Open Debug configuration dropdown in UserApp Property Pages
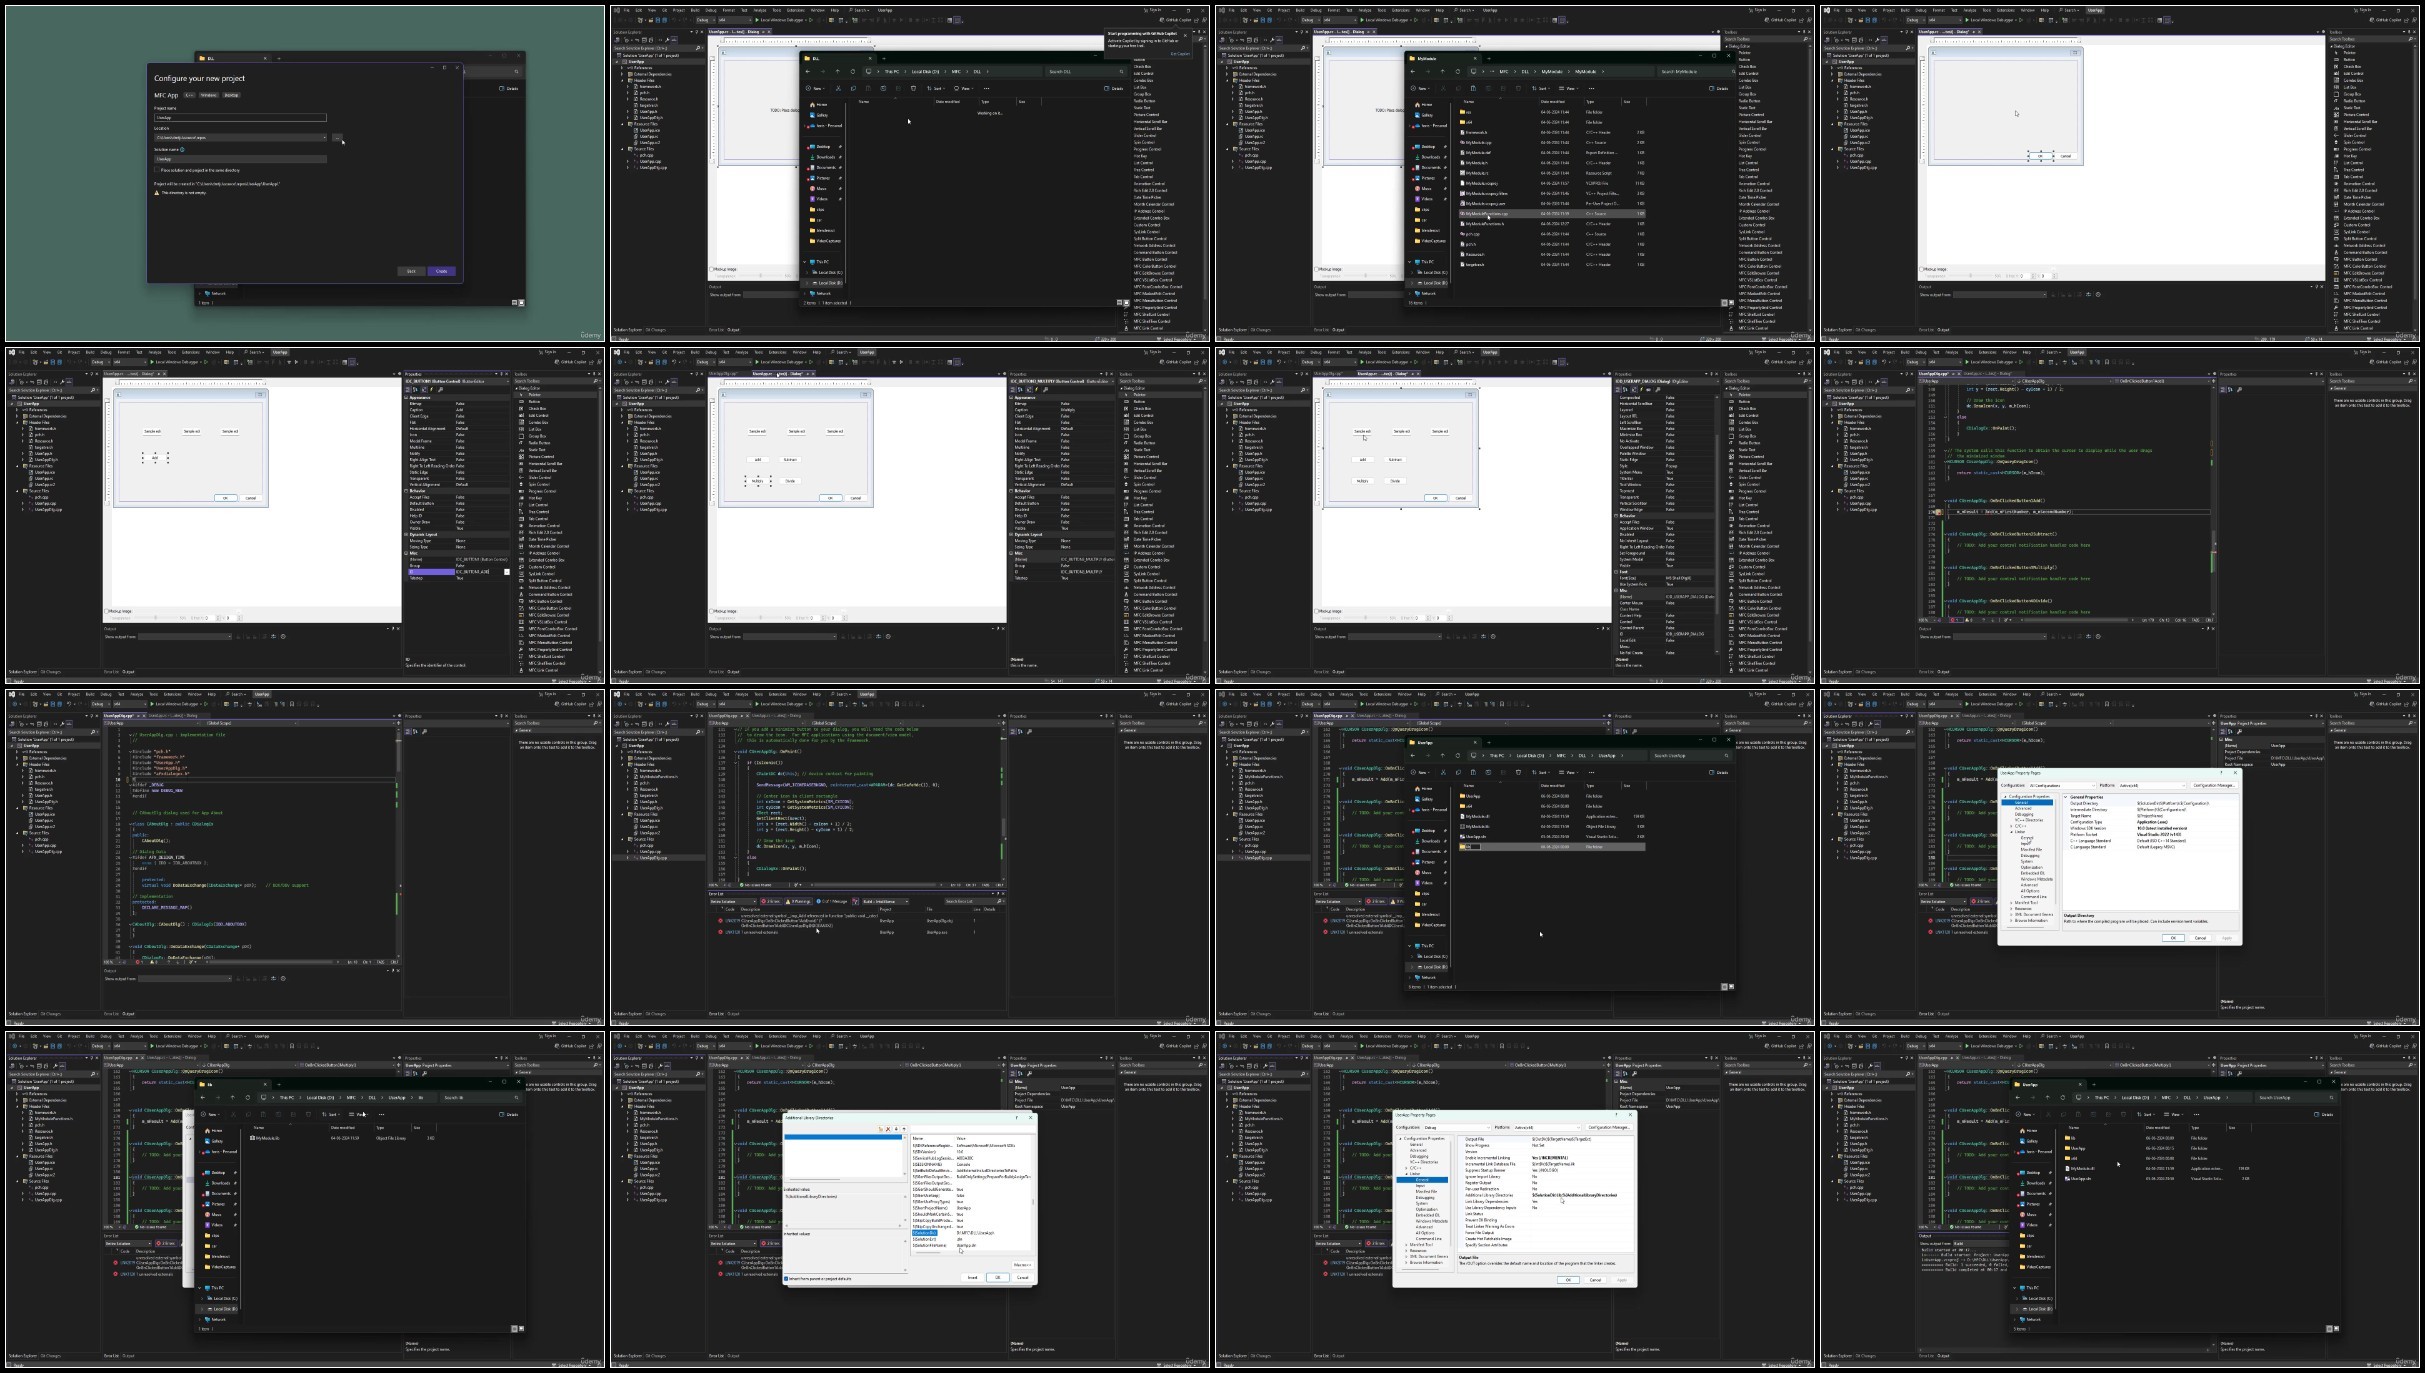The height and width of the screenshot is (1373, 2425). pyautogui.click(x=1457, y=1128)
